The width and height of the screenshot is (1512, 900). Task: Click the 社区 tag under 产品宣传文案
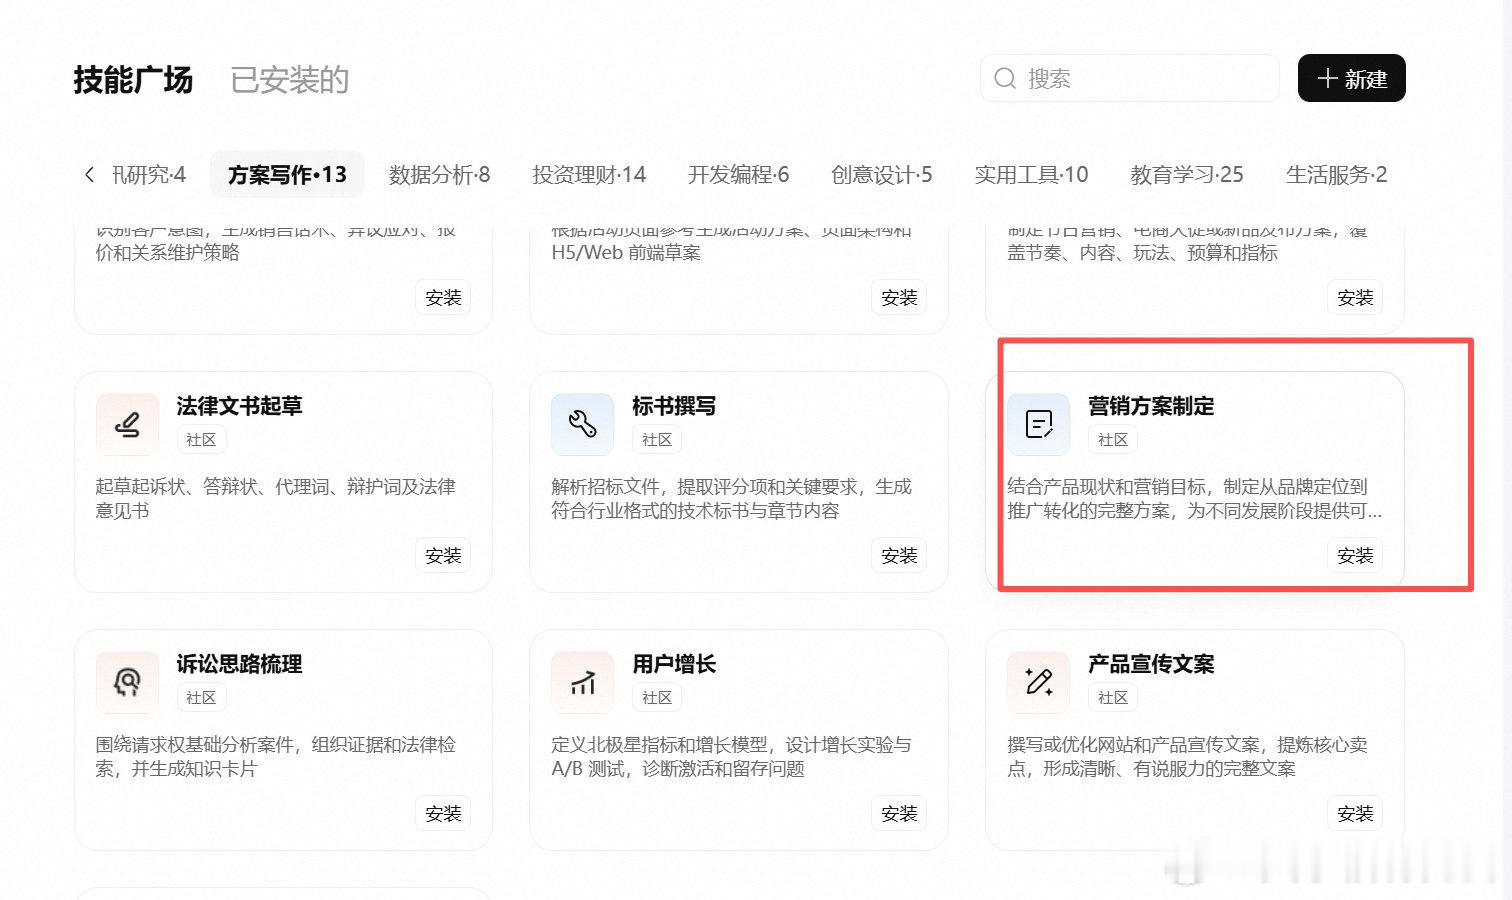pos(1113,698)
